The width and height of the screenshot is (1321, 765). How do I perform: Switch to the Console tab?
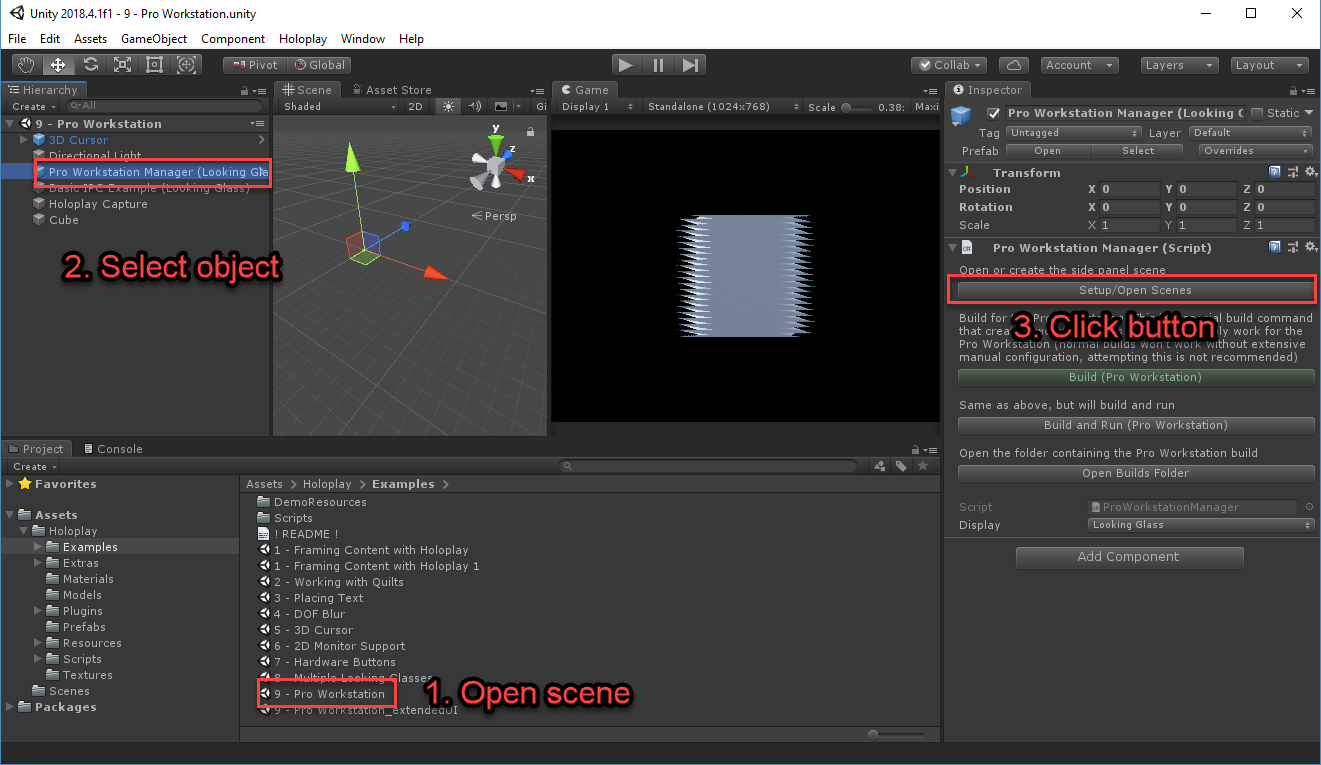point(112,449)
